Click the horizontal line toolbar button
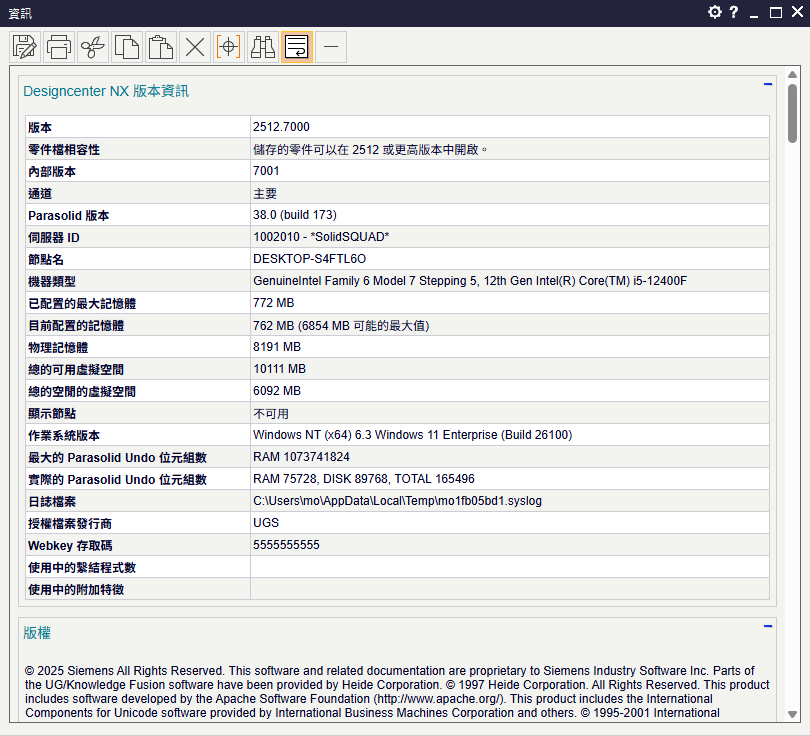 331,47
